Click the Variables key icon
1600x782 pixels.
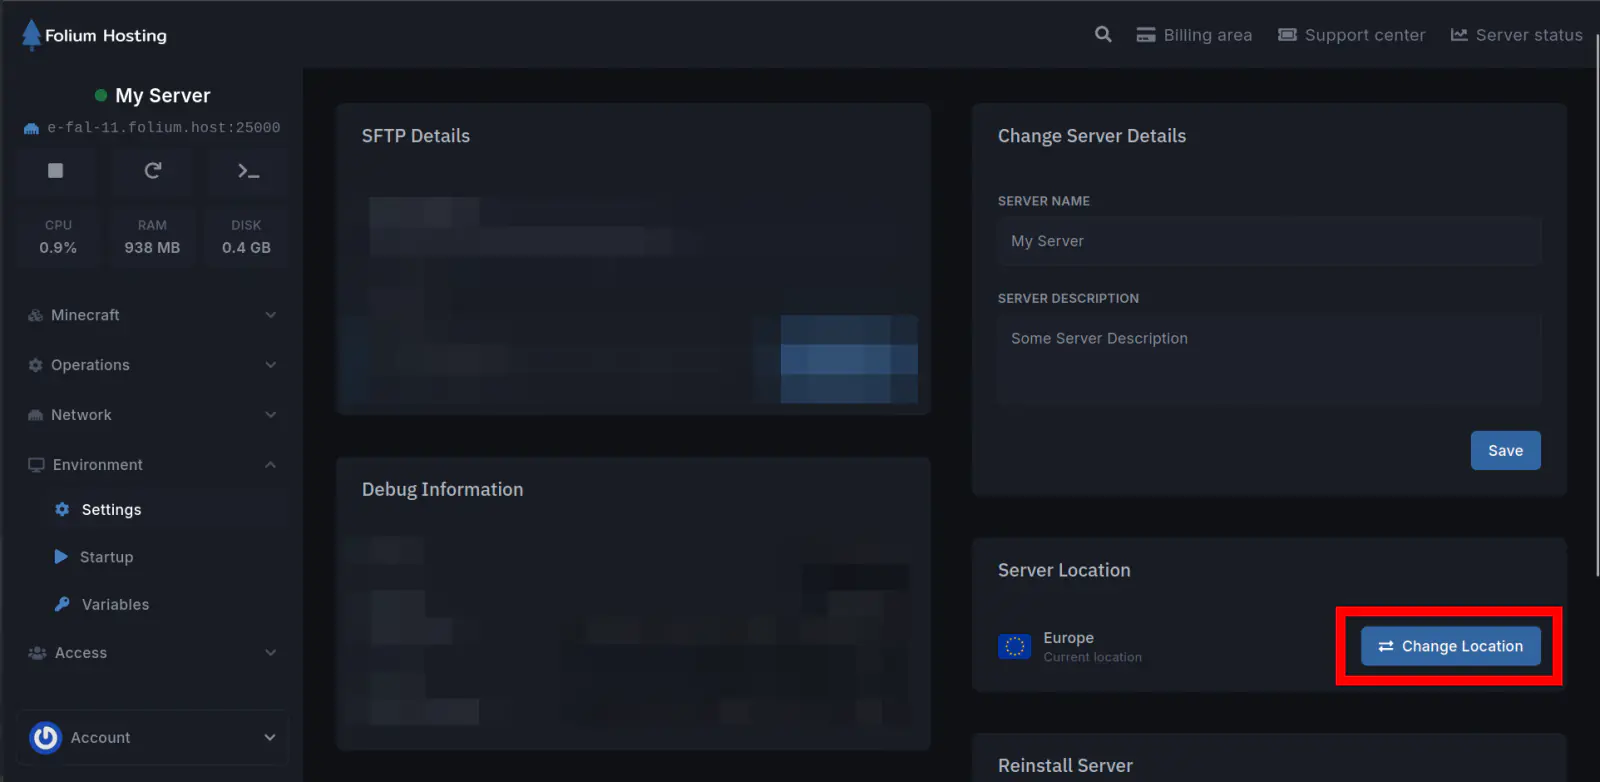[x=62, y=604]
